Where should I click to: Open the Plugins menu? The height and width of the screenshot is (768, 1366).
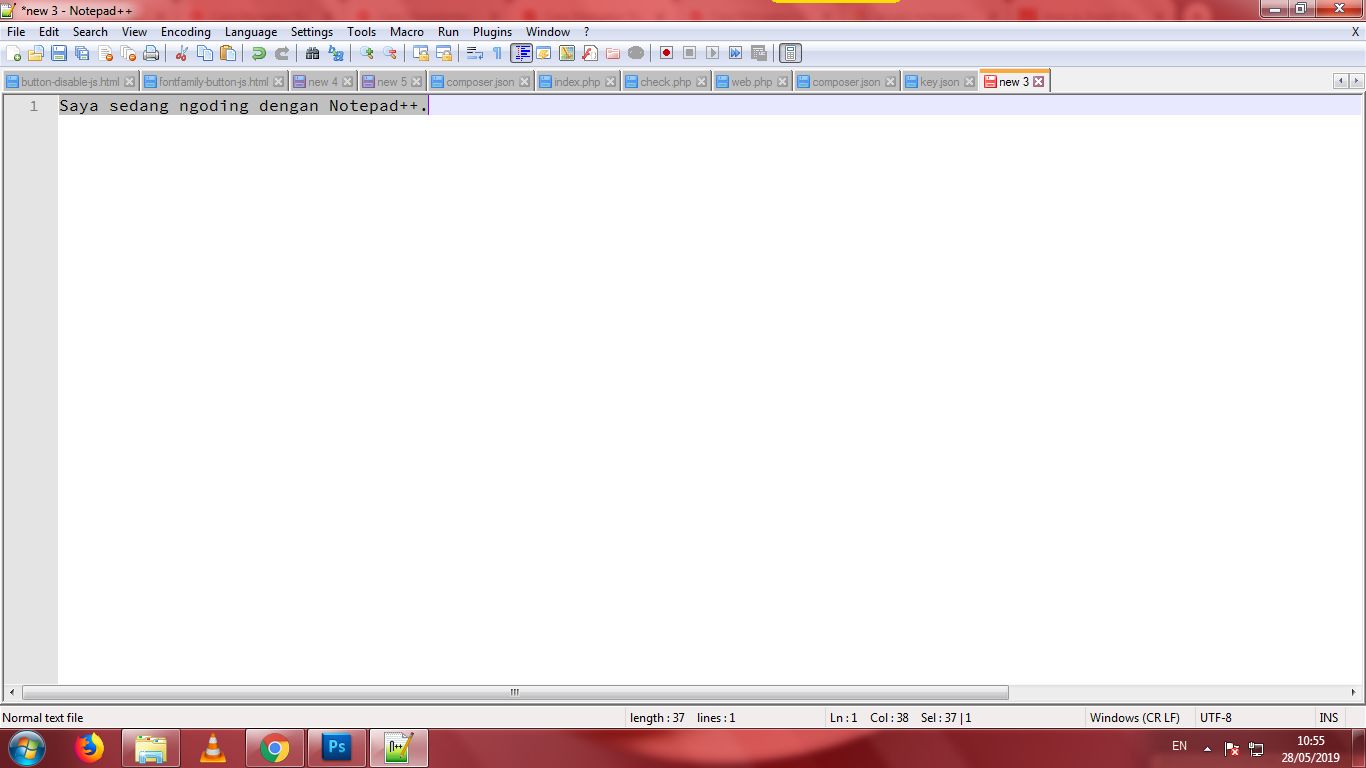pyautogui.click(x=492, y=31)
